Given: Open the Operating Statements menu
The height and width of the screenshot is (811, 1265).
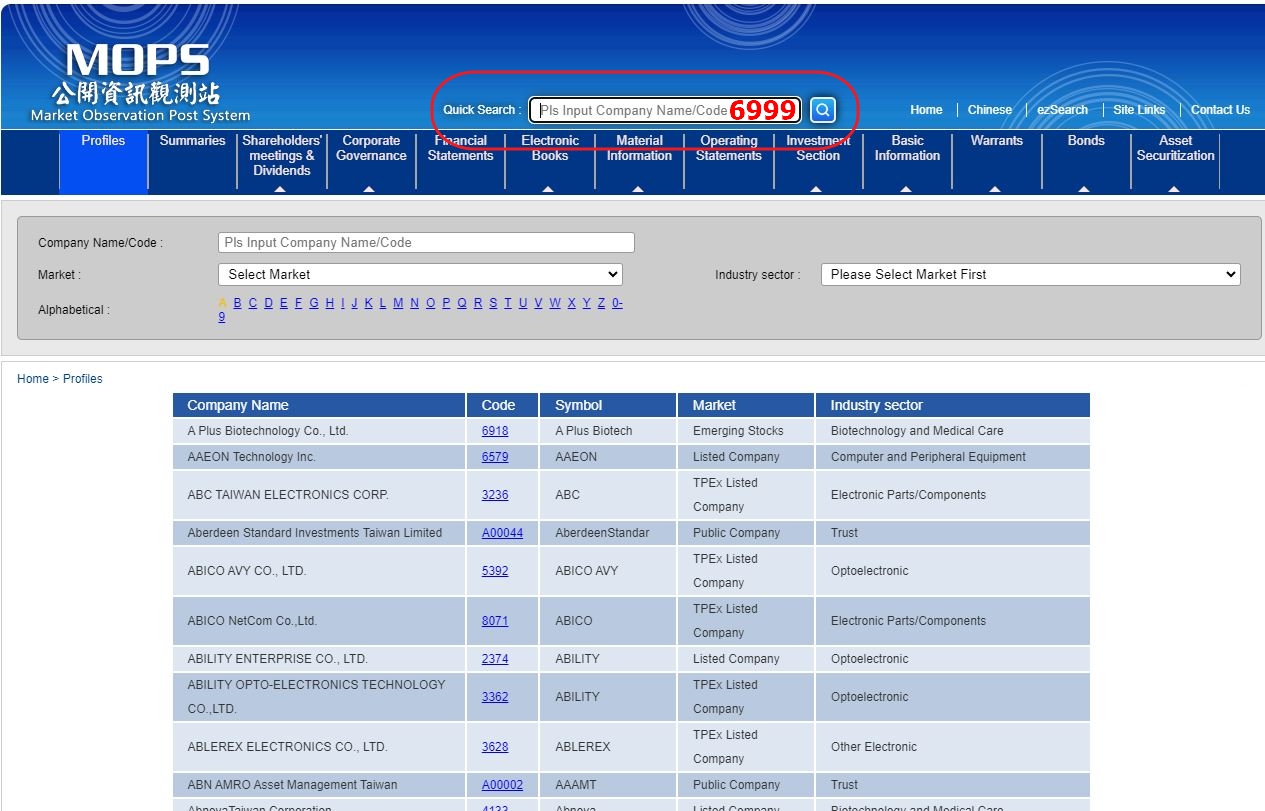Looking at the screenshot, I should coord(729,149).
